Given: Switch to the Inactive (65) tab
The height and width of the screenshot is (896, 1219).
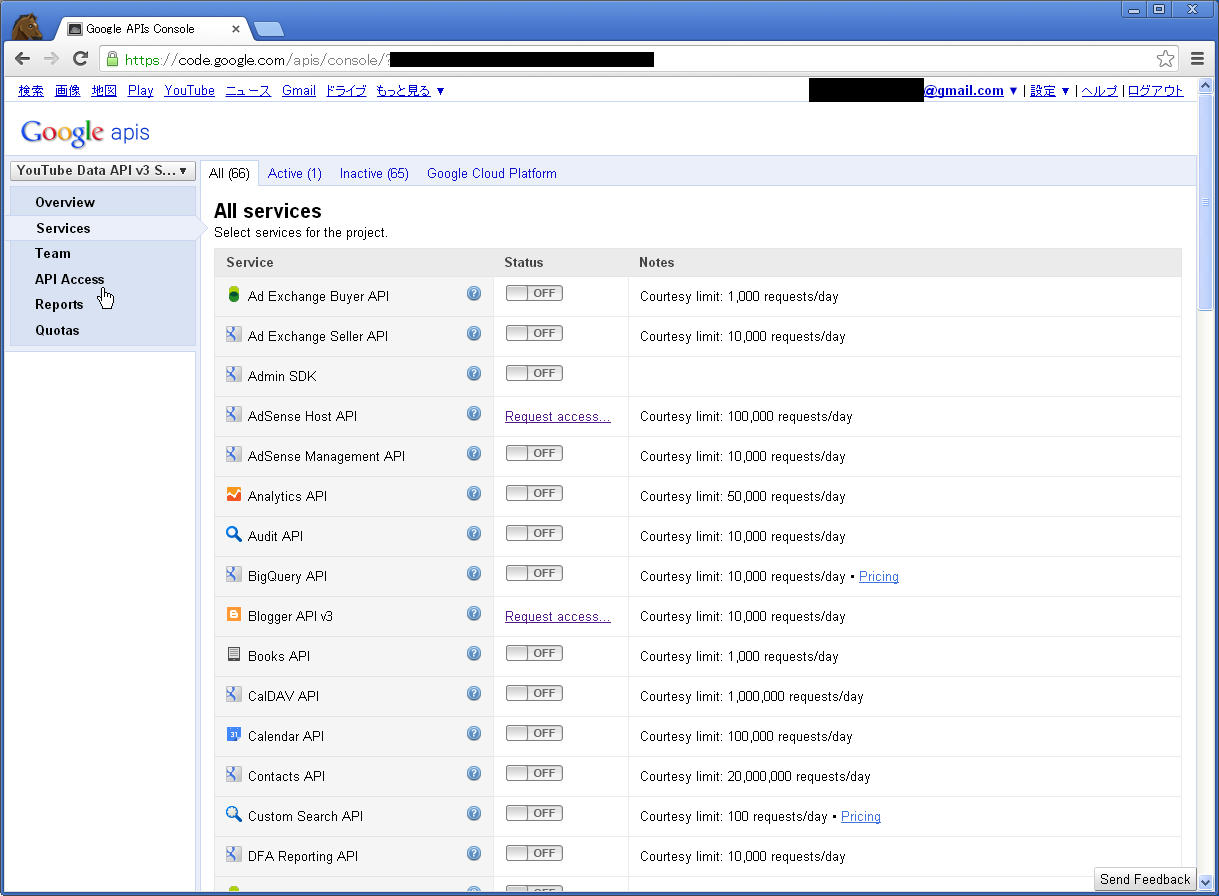Looking at the screenshot, I should tap(374, 173).
